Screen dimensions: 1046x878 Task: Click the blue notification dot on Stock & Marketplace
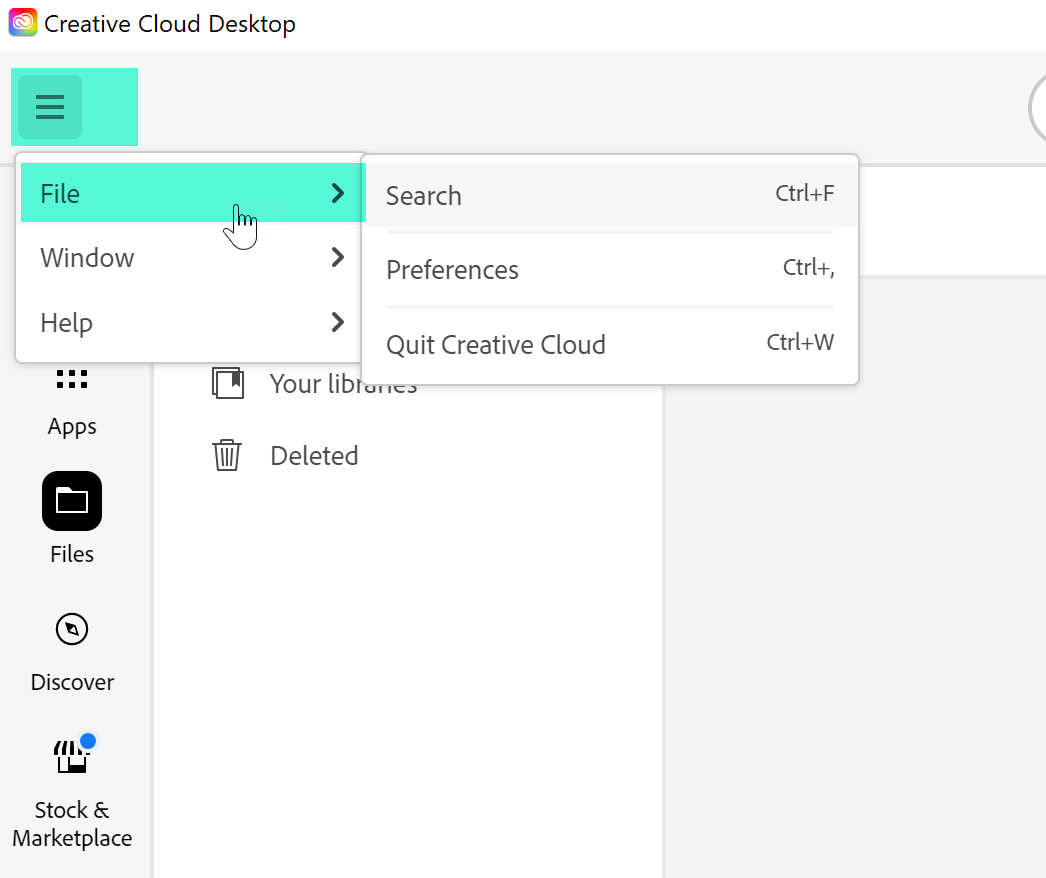[x=89, y=741]
